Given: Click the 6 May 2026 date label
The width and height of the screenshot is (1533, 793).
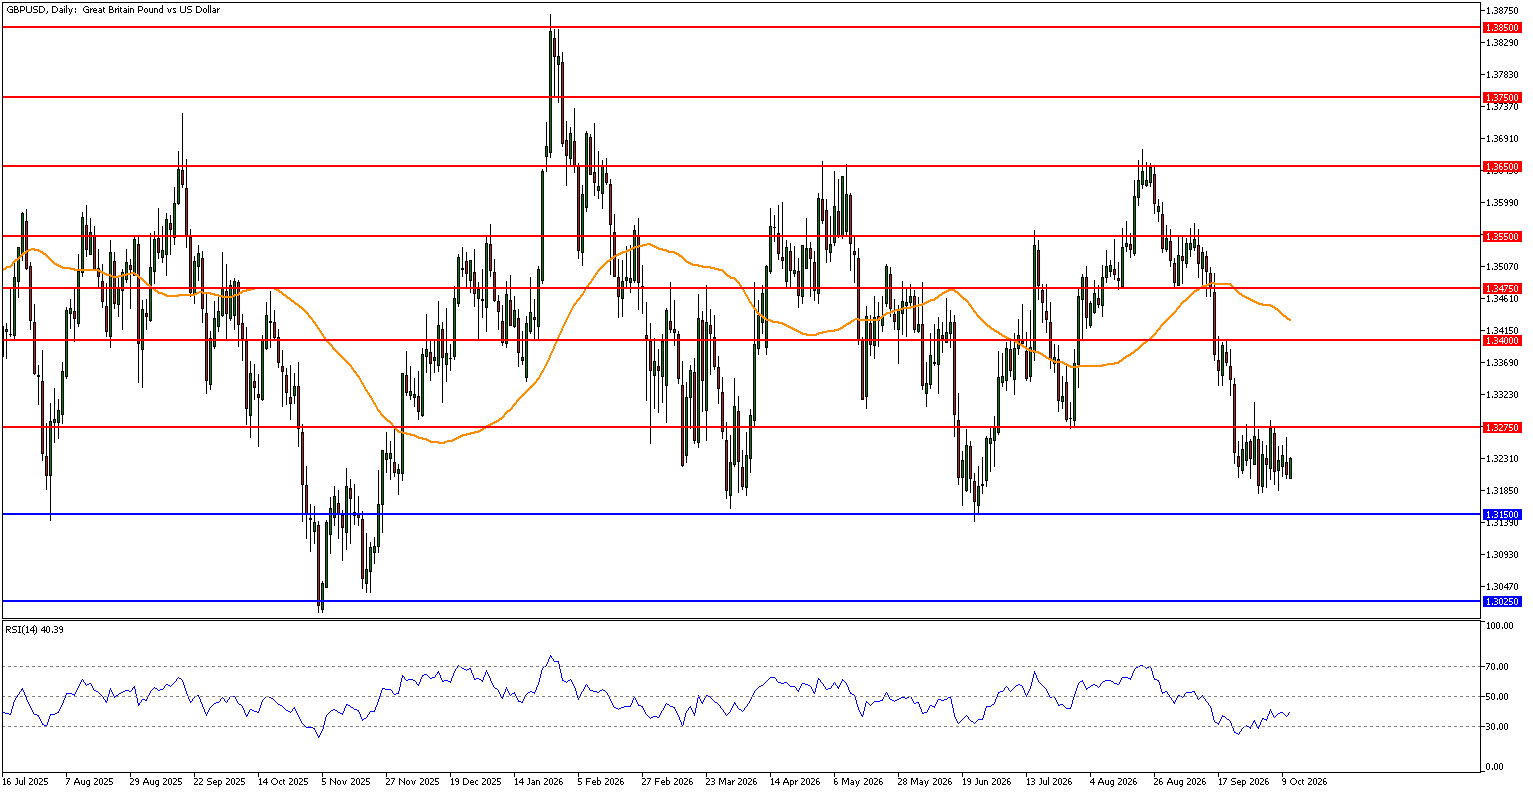Looking at the screenshot, I should coord(856,780).
